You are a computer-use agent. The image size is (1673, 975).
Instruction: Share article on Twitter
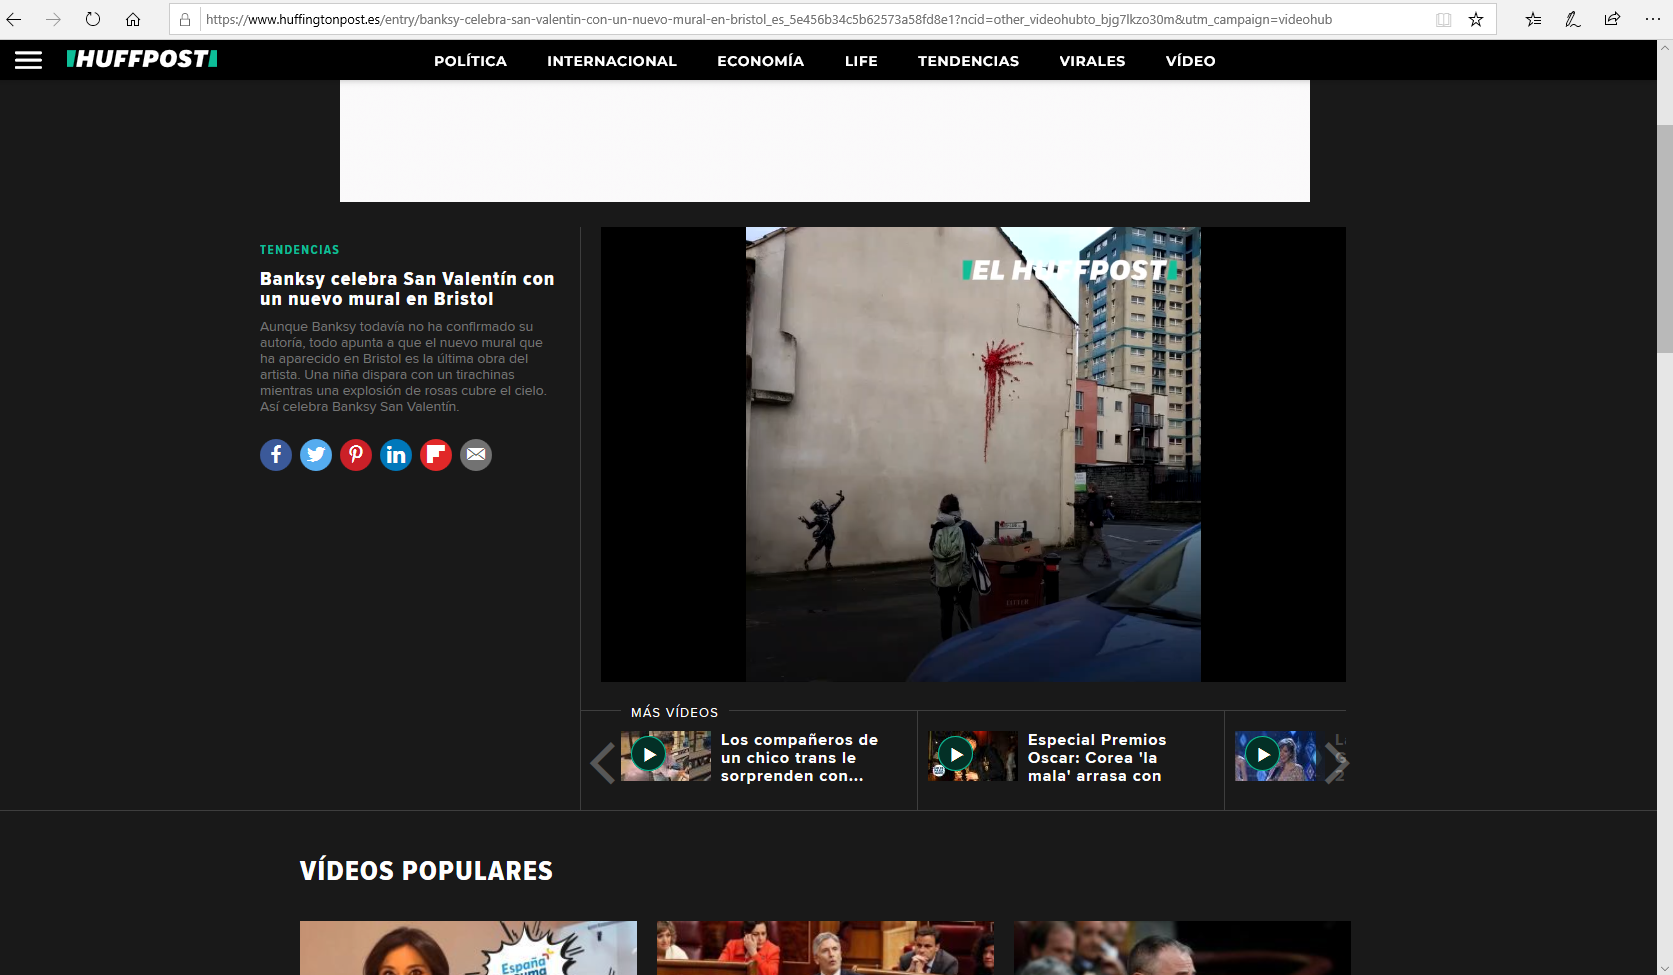pos(316,455)
